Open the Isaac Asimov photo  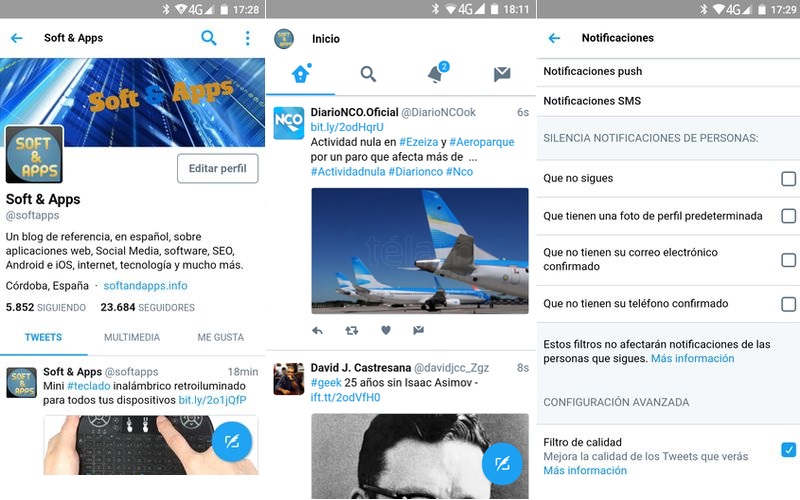[420, 456]
